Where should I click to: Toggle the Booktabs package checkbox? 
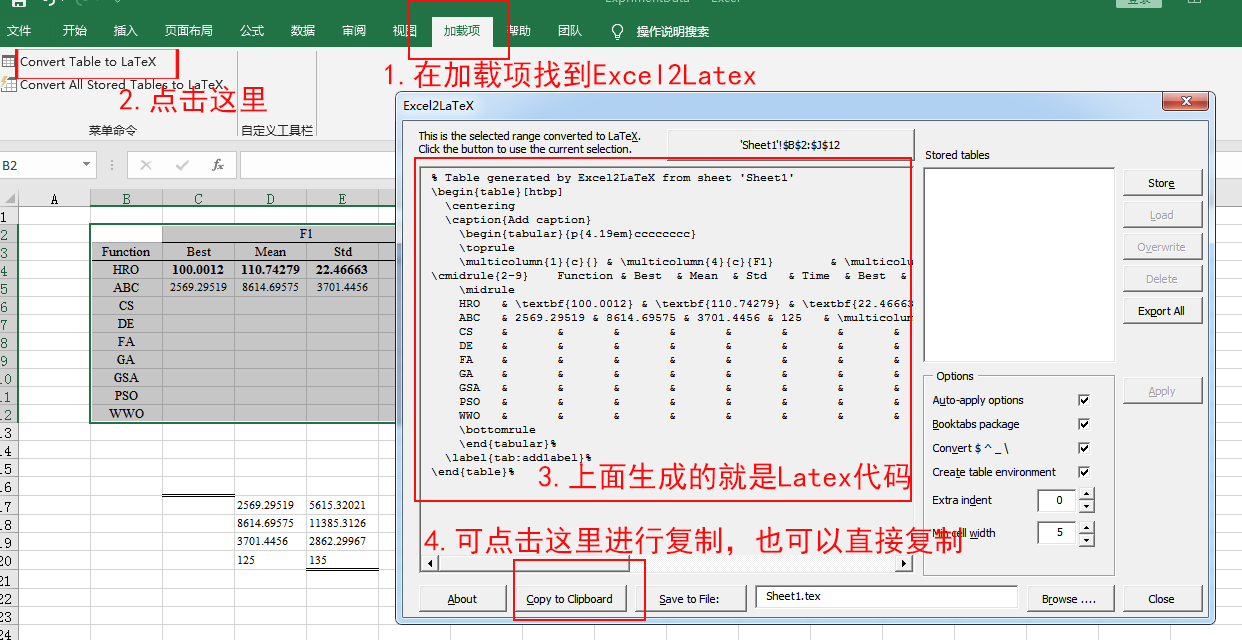pyautogui.click(x=1084, y=423)
